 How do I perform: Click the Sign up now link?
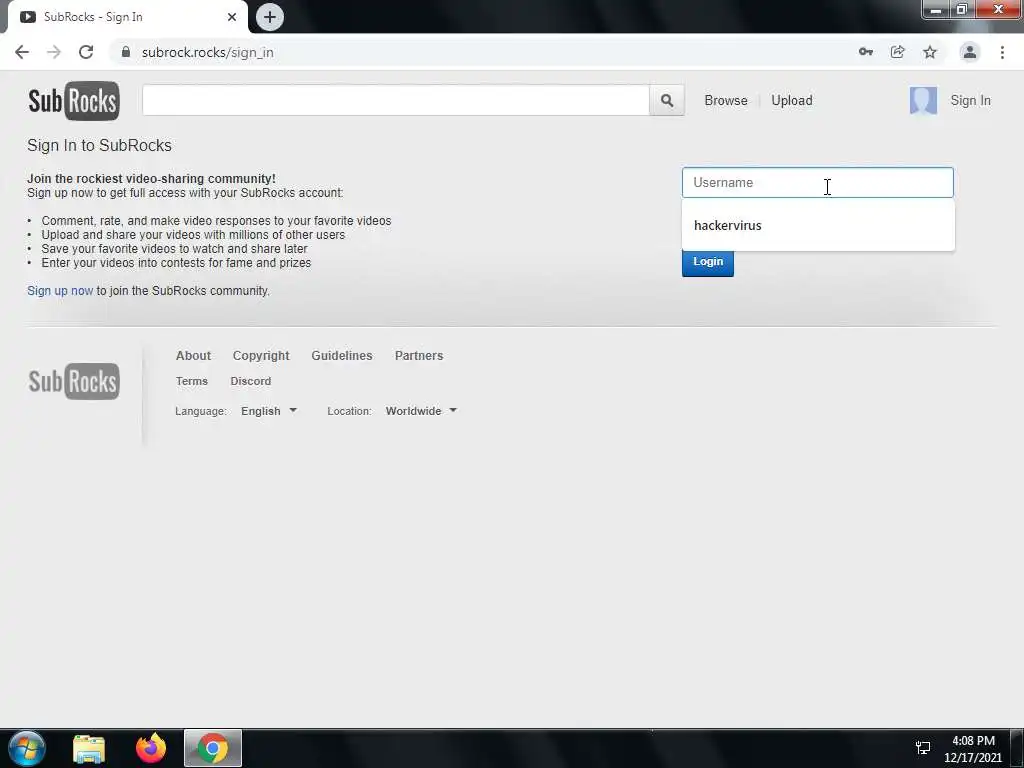point(60,291)
